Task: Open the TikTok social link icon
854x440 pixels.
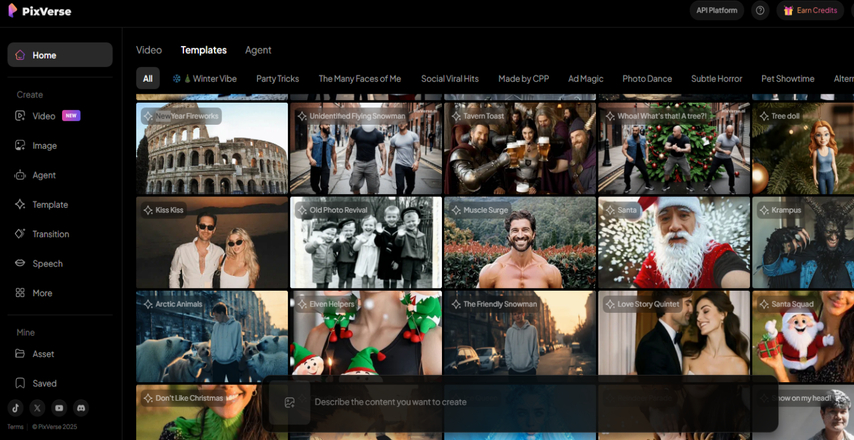Action: [16, 408]
